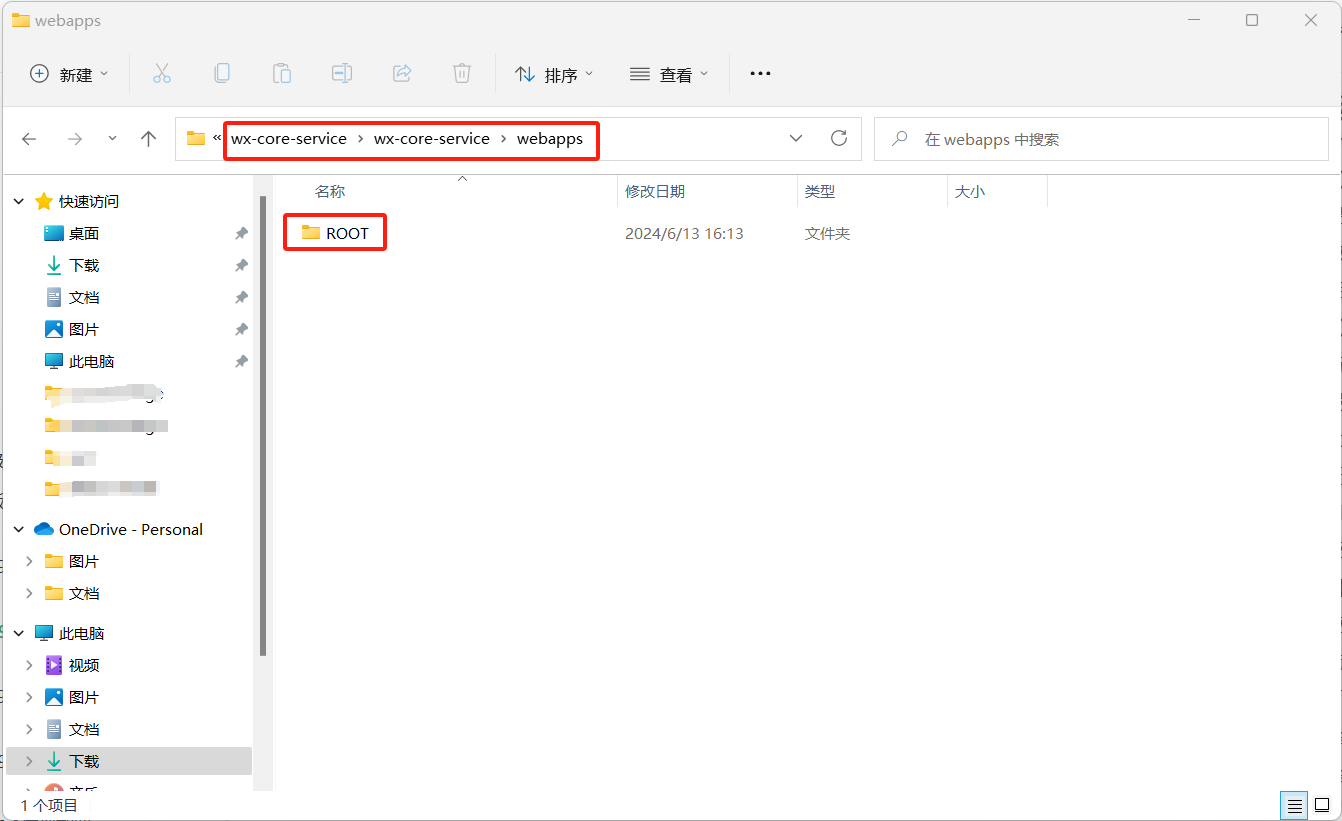Click the folder icon in address bar
The height and width of the screenshot is (821, 1342).
click(x=196, y=139)
